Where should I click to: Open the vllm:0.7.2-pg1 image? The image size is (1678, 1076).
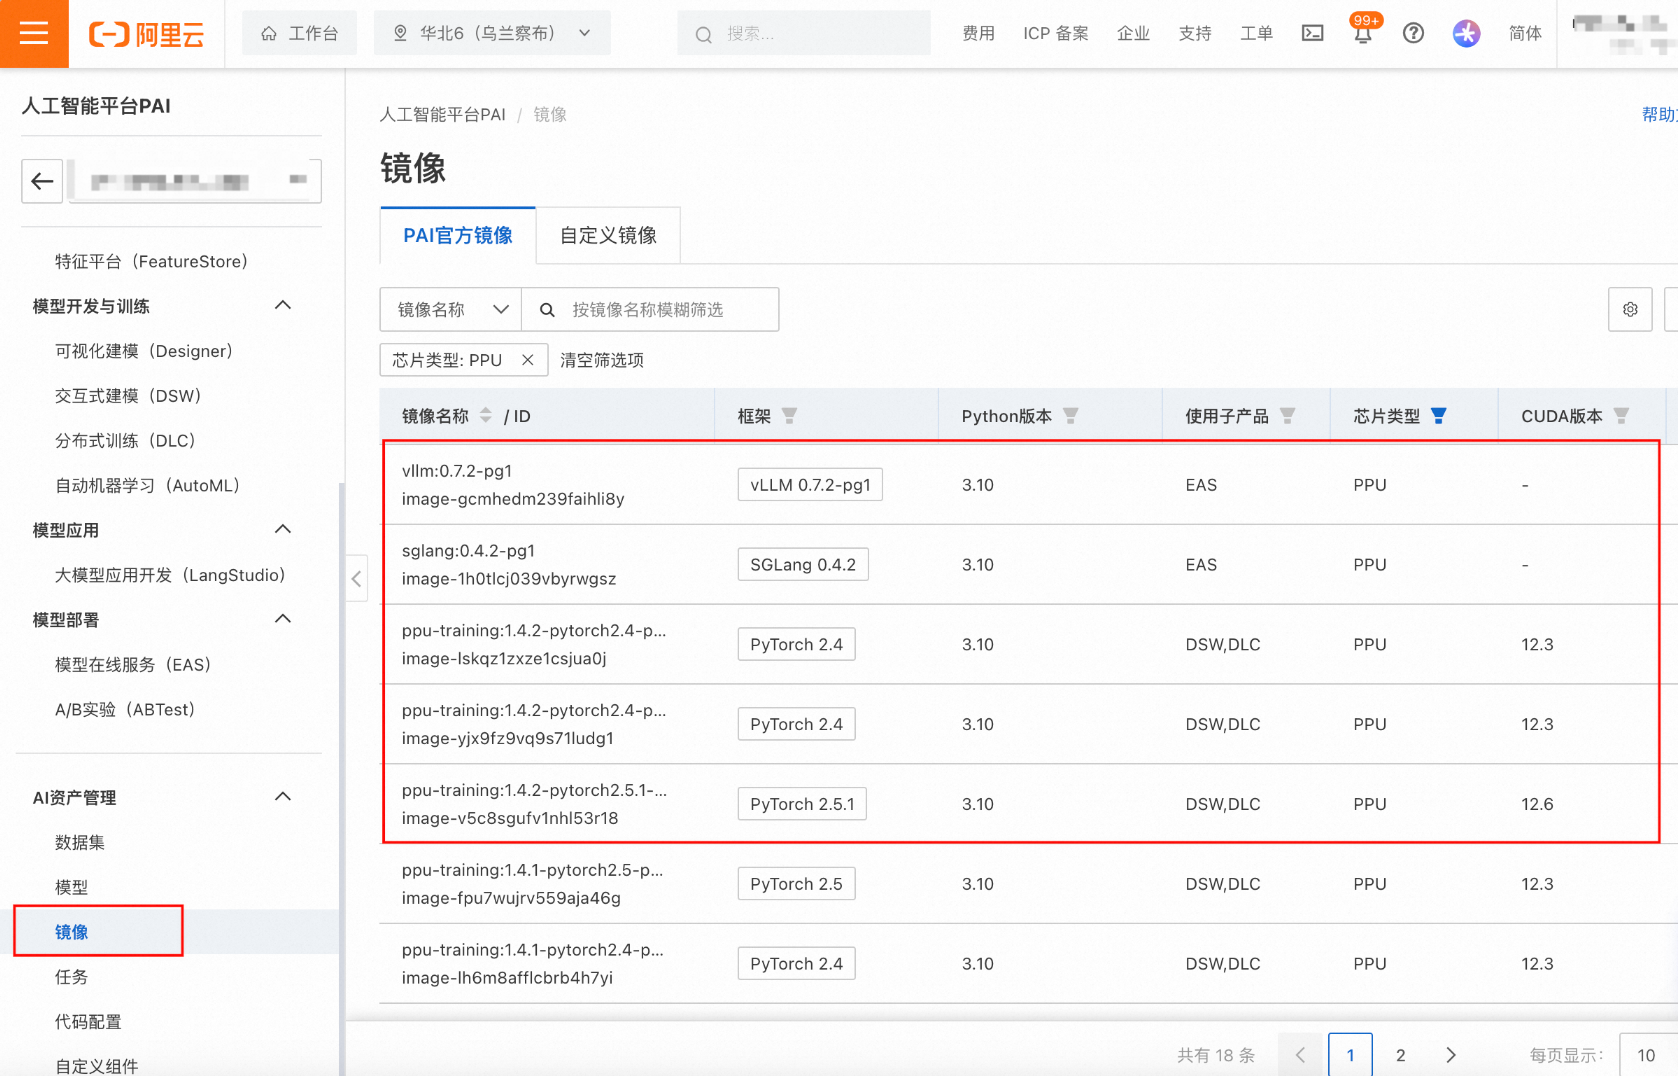[x=456, y=470]
